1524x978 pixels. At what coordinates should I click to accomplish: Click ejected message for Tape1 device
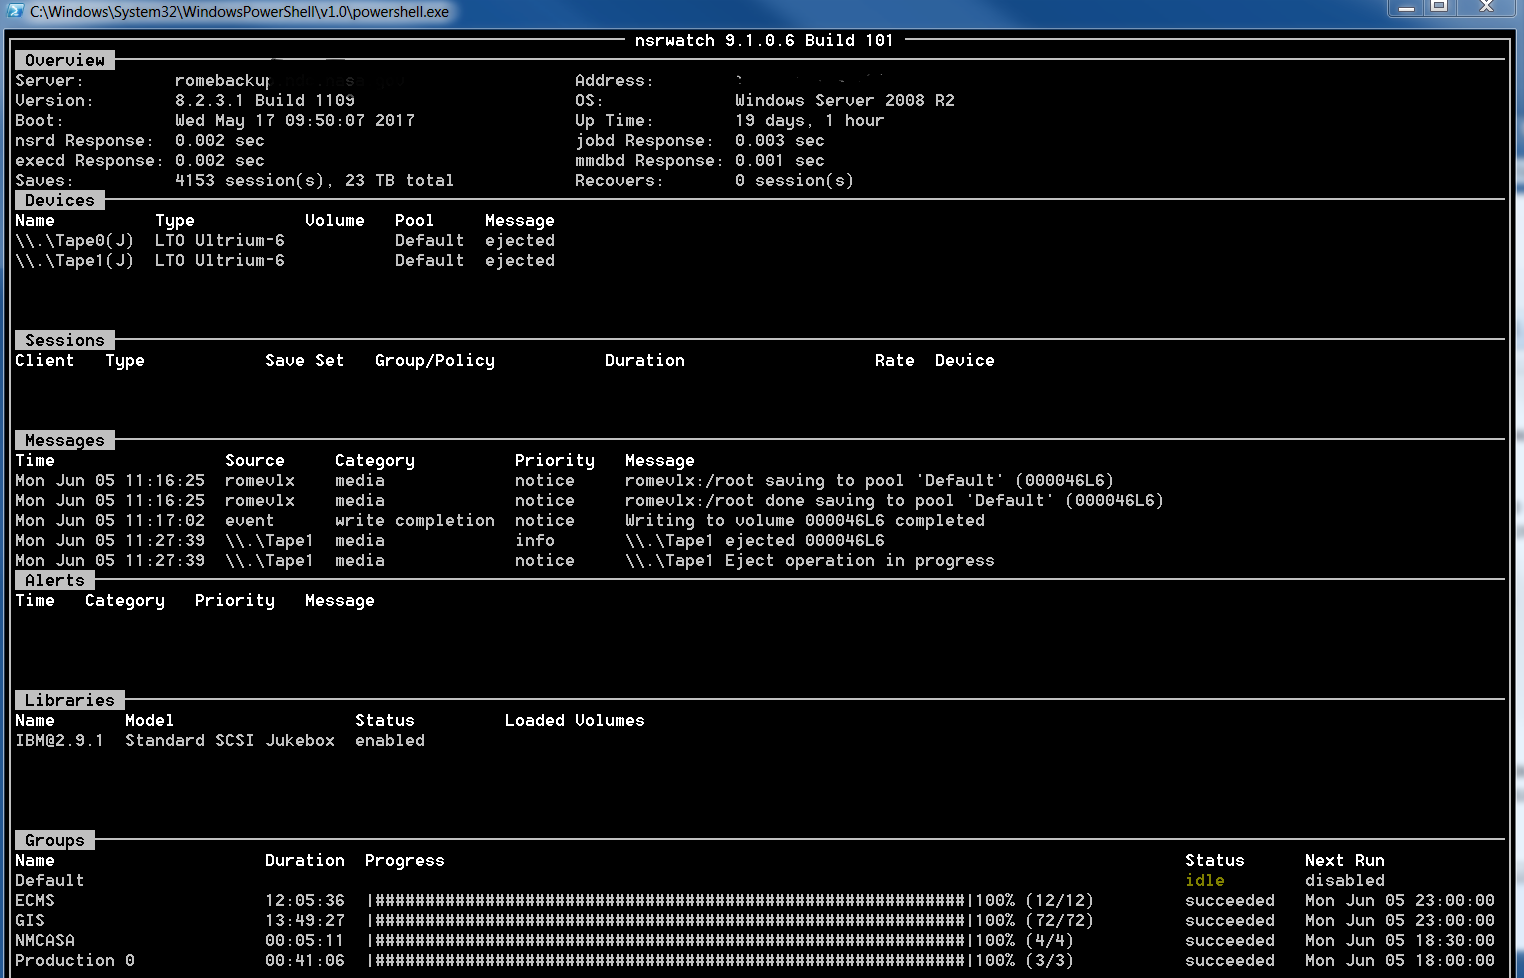pos(520,260)
